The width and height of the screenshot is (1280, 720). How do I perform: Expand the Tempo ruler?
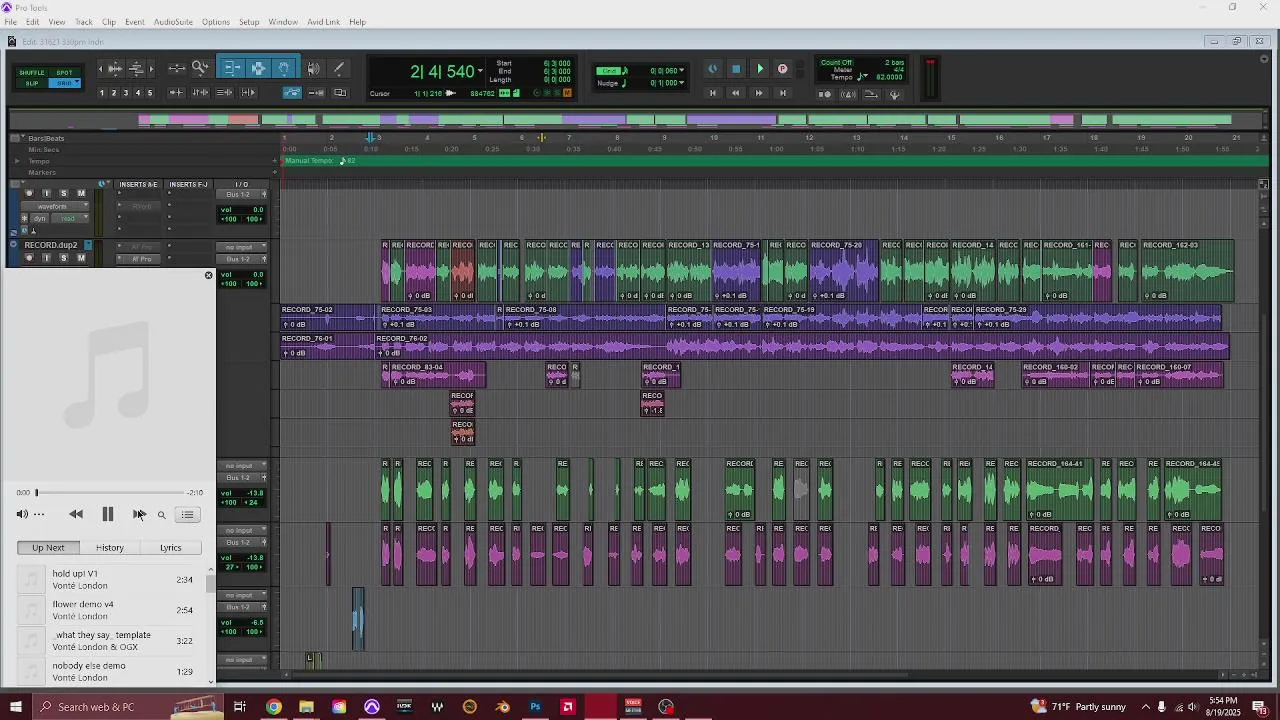tap(17, 161)
